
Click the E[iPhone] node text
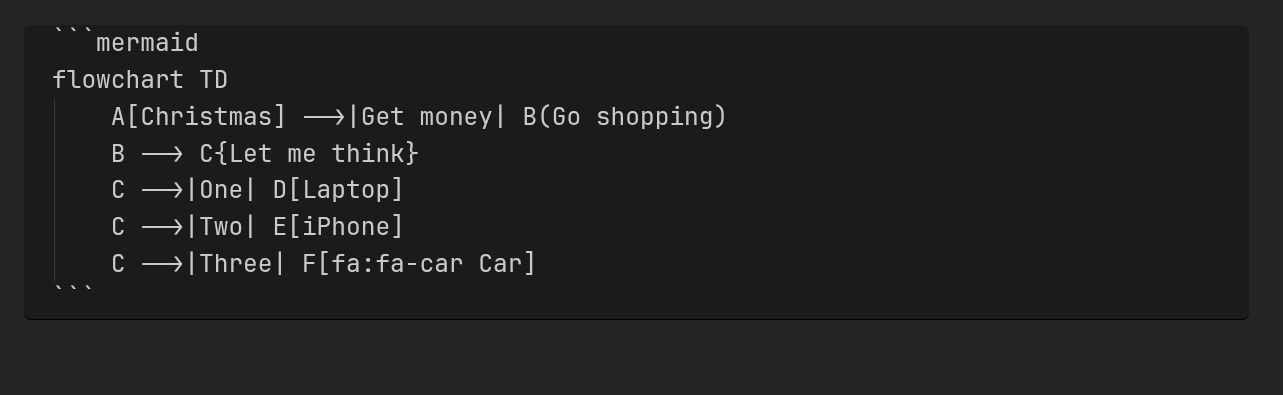338,227
